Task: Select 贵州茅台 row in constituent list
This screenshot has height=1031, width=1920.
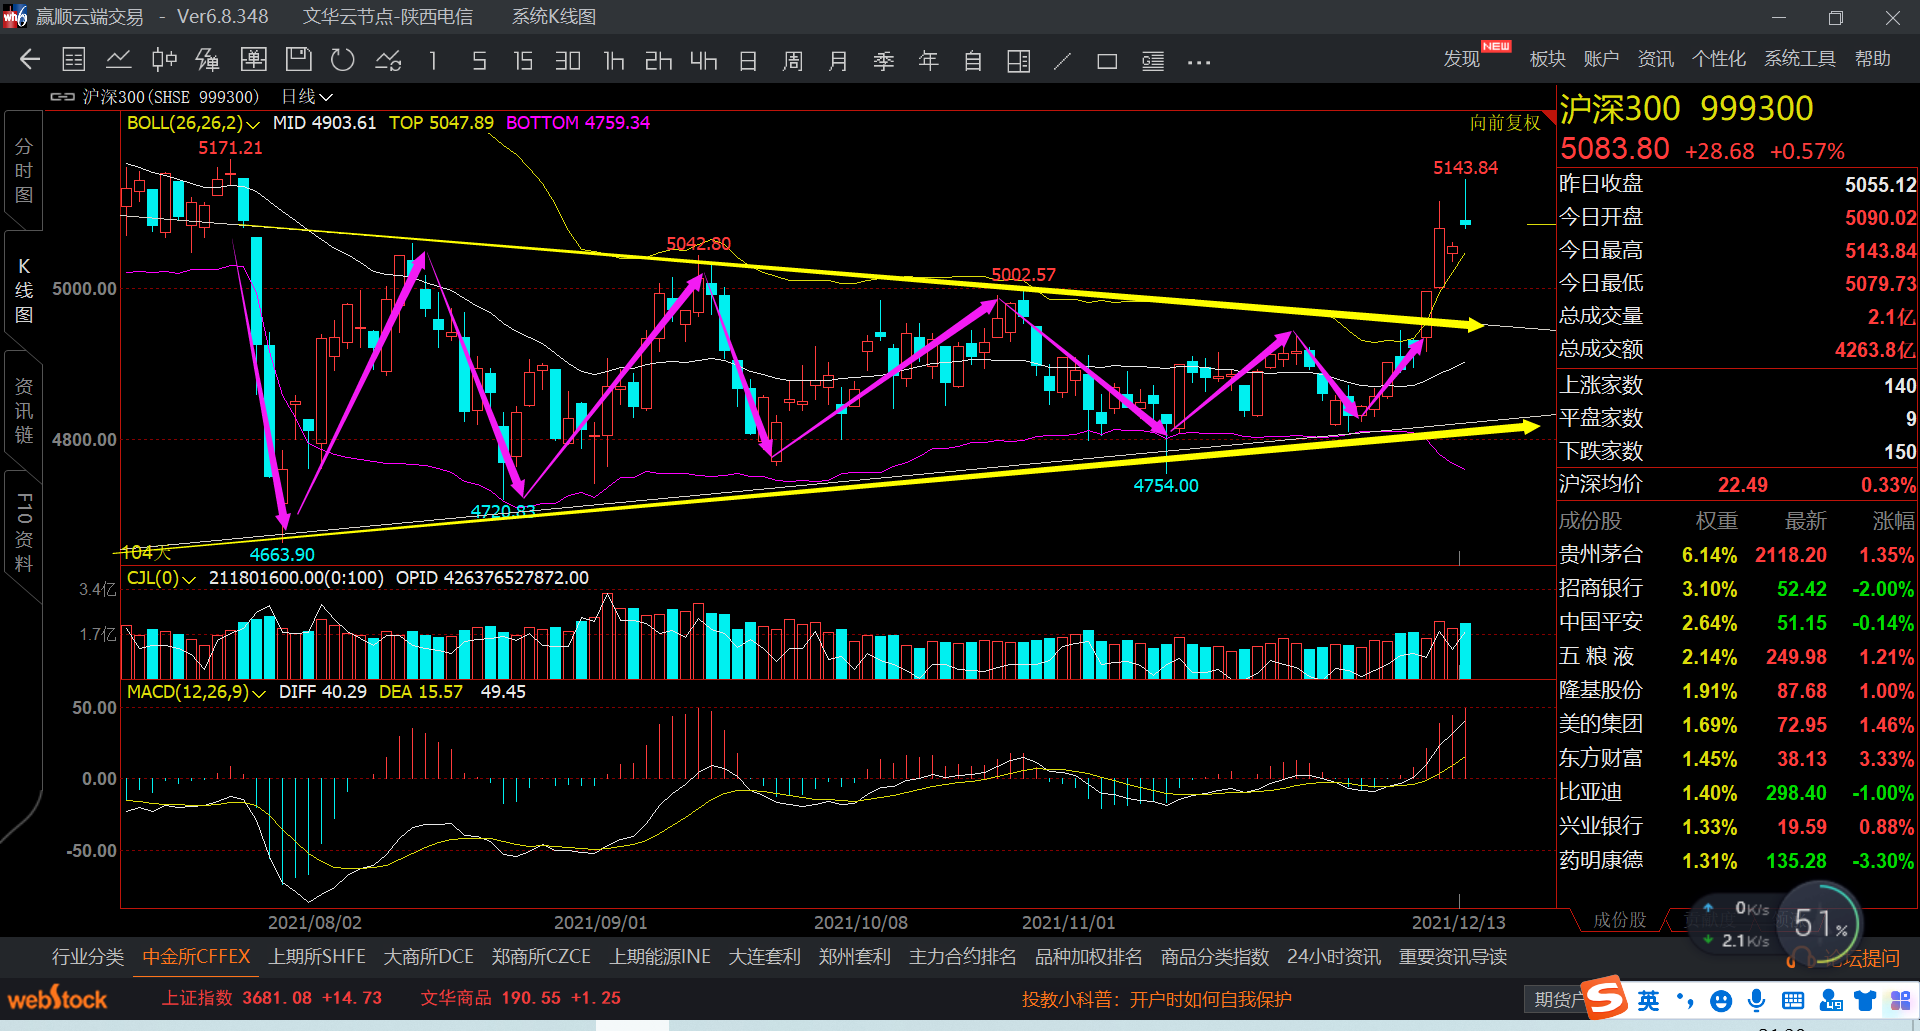Action: (1601, 555)
